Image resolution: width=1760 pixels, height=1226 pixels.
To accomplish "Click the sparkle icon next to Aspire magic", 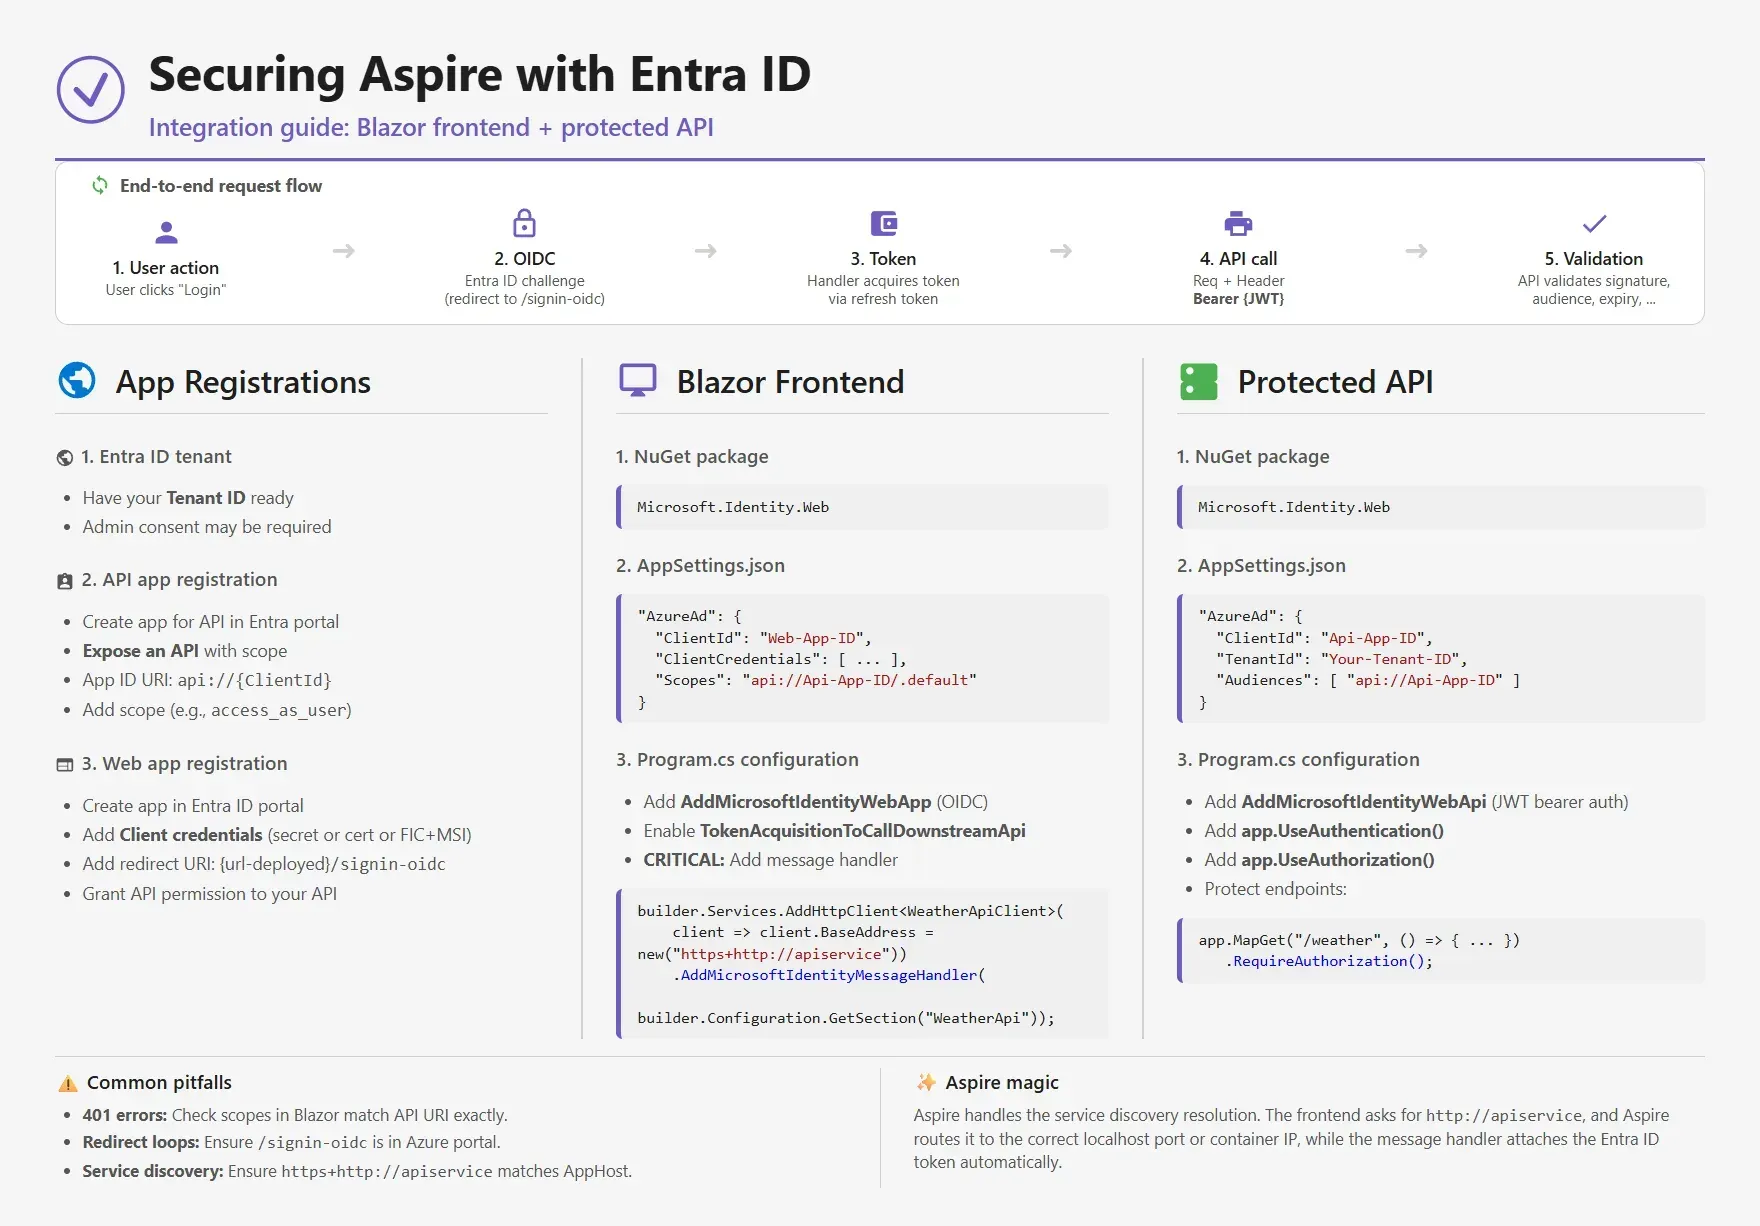I will [x=926, y=1082].
